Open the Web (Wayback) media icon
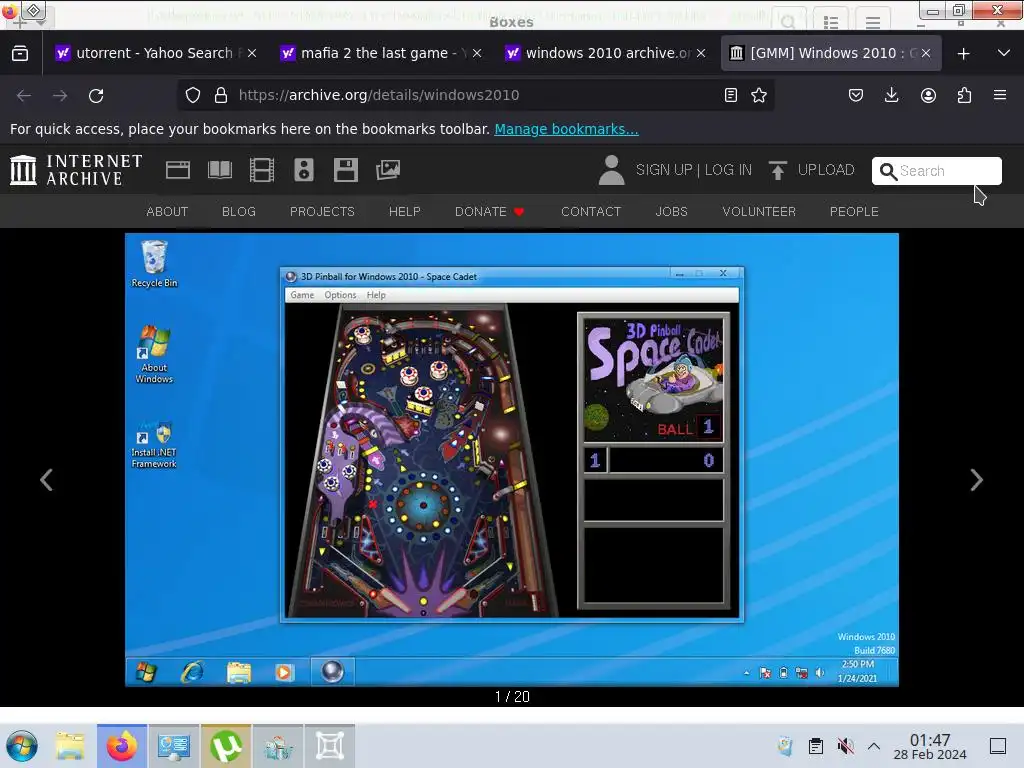 tap(178, 170)
